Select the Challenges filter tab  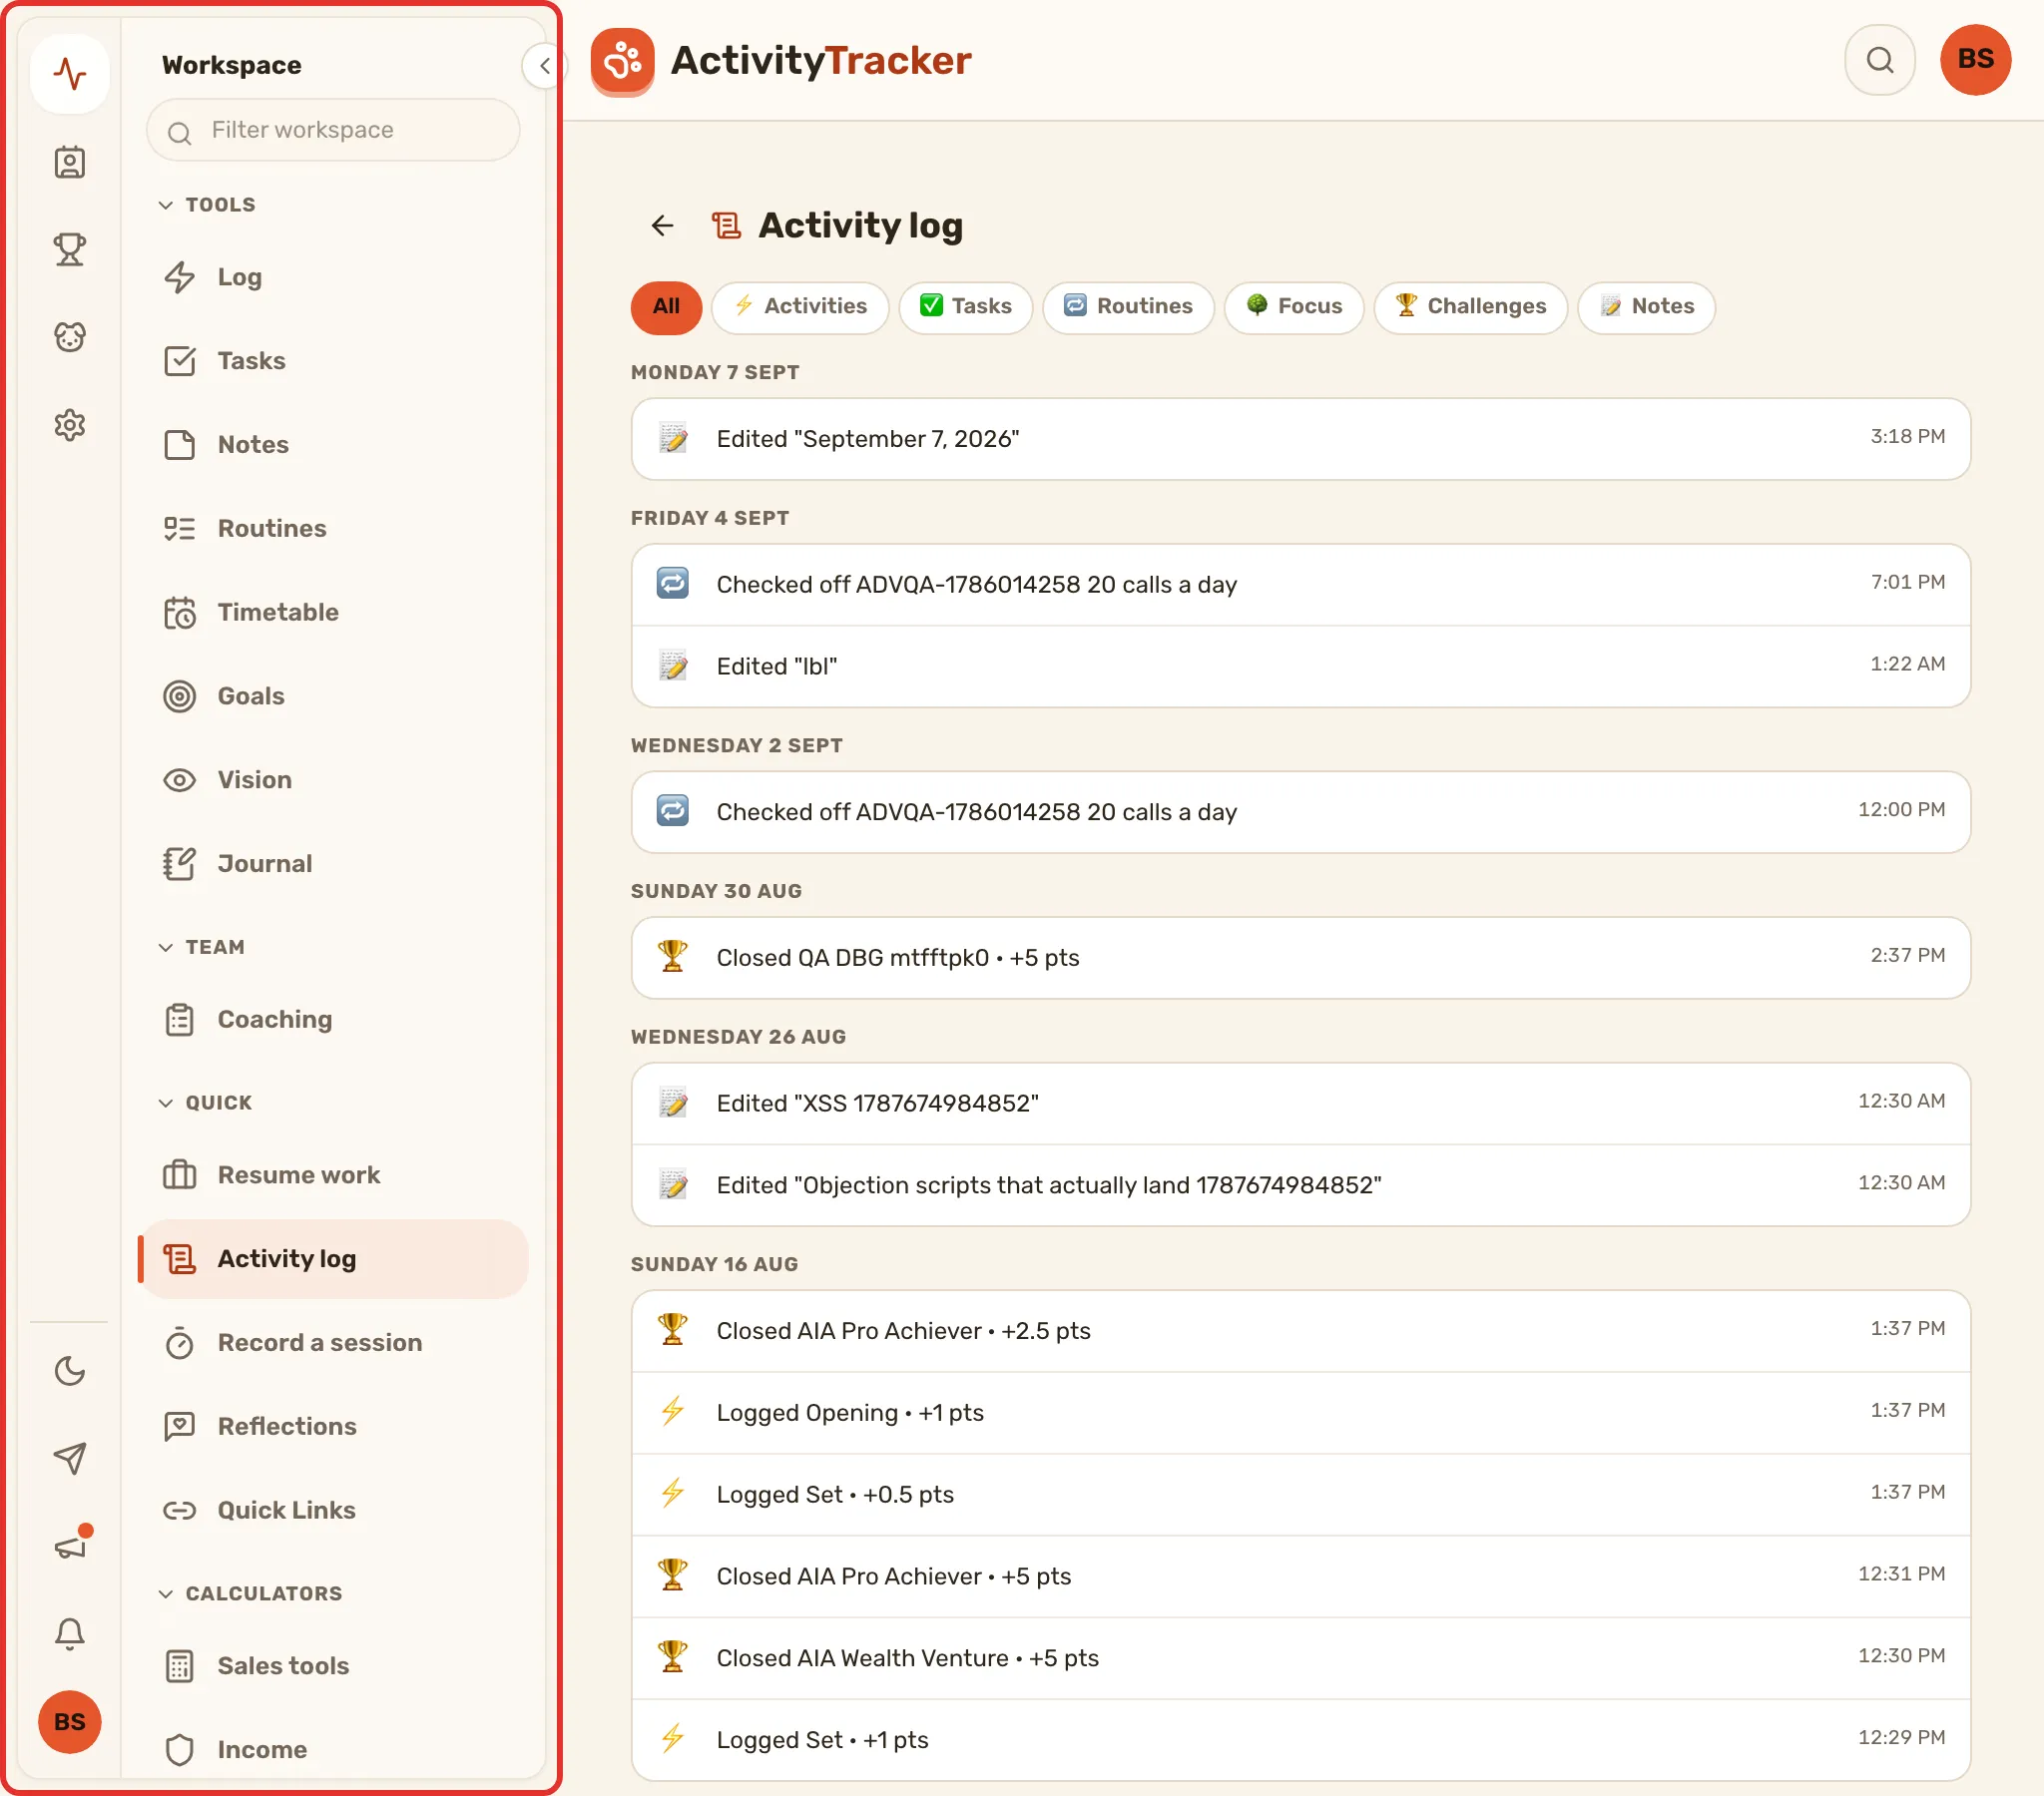click(1470, 306)
